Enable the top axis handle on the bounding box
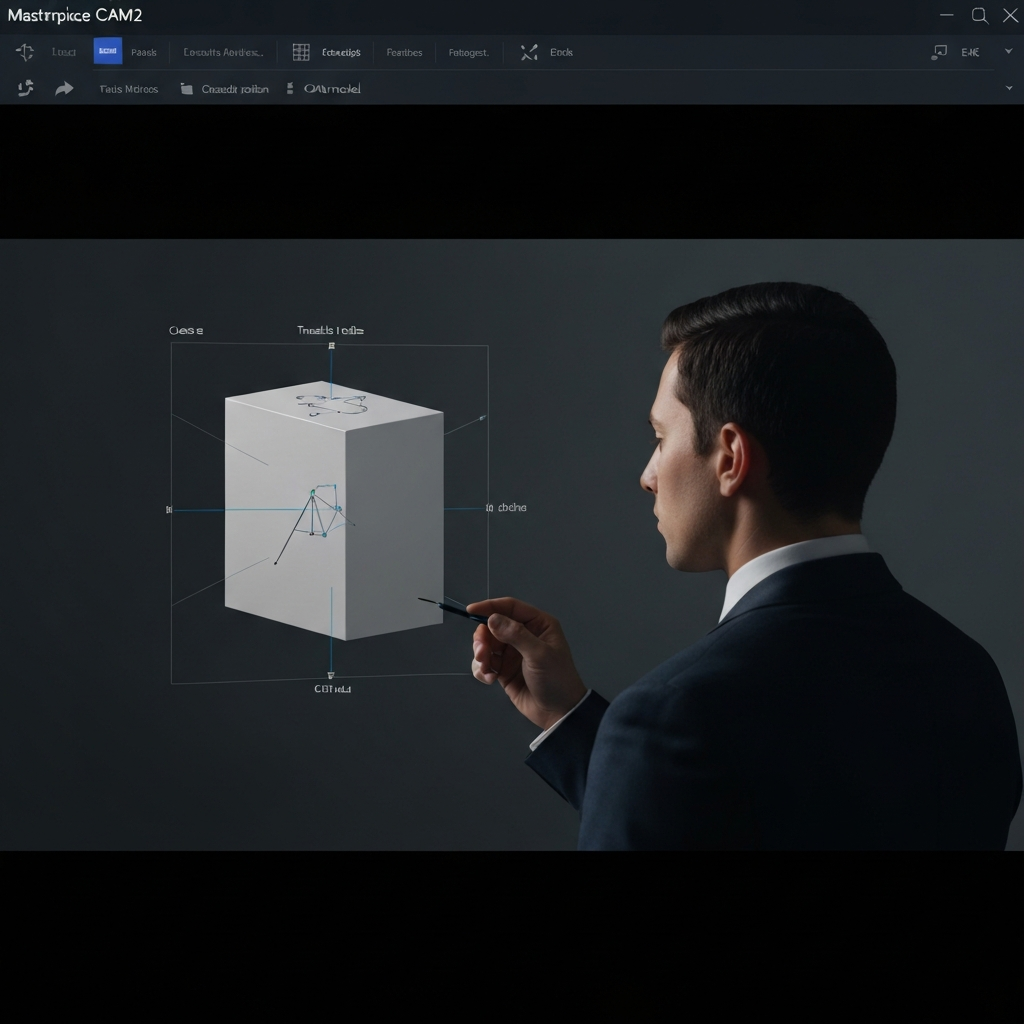Screen dimensions: 1024x1024 [x=331, y=343]
